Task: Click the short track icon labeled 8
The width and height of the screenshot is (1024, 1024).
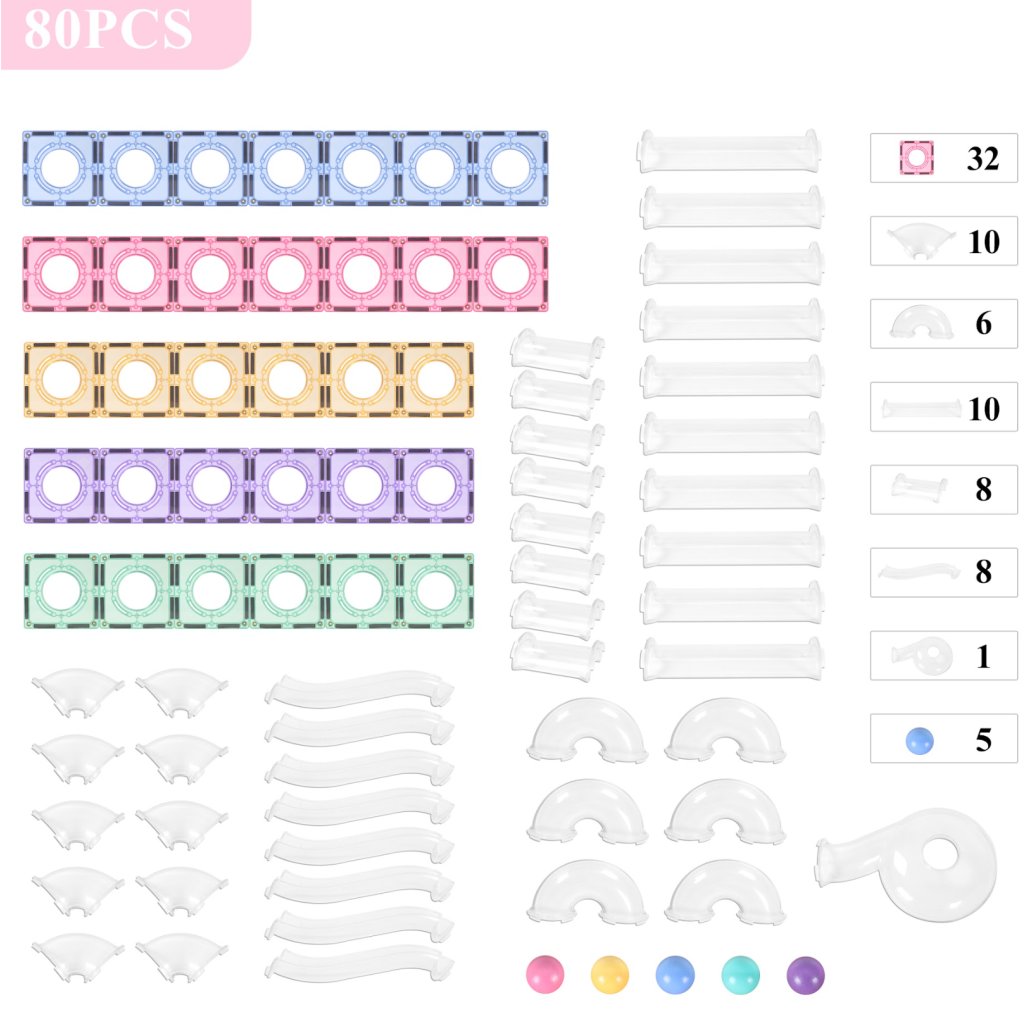Action: point(919,489)
